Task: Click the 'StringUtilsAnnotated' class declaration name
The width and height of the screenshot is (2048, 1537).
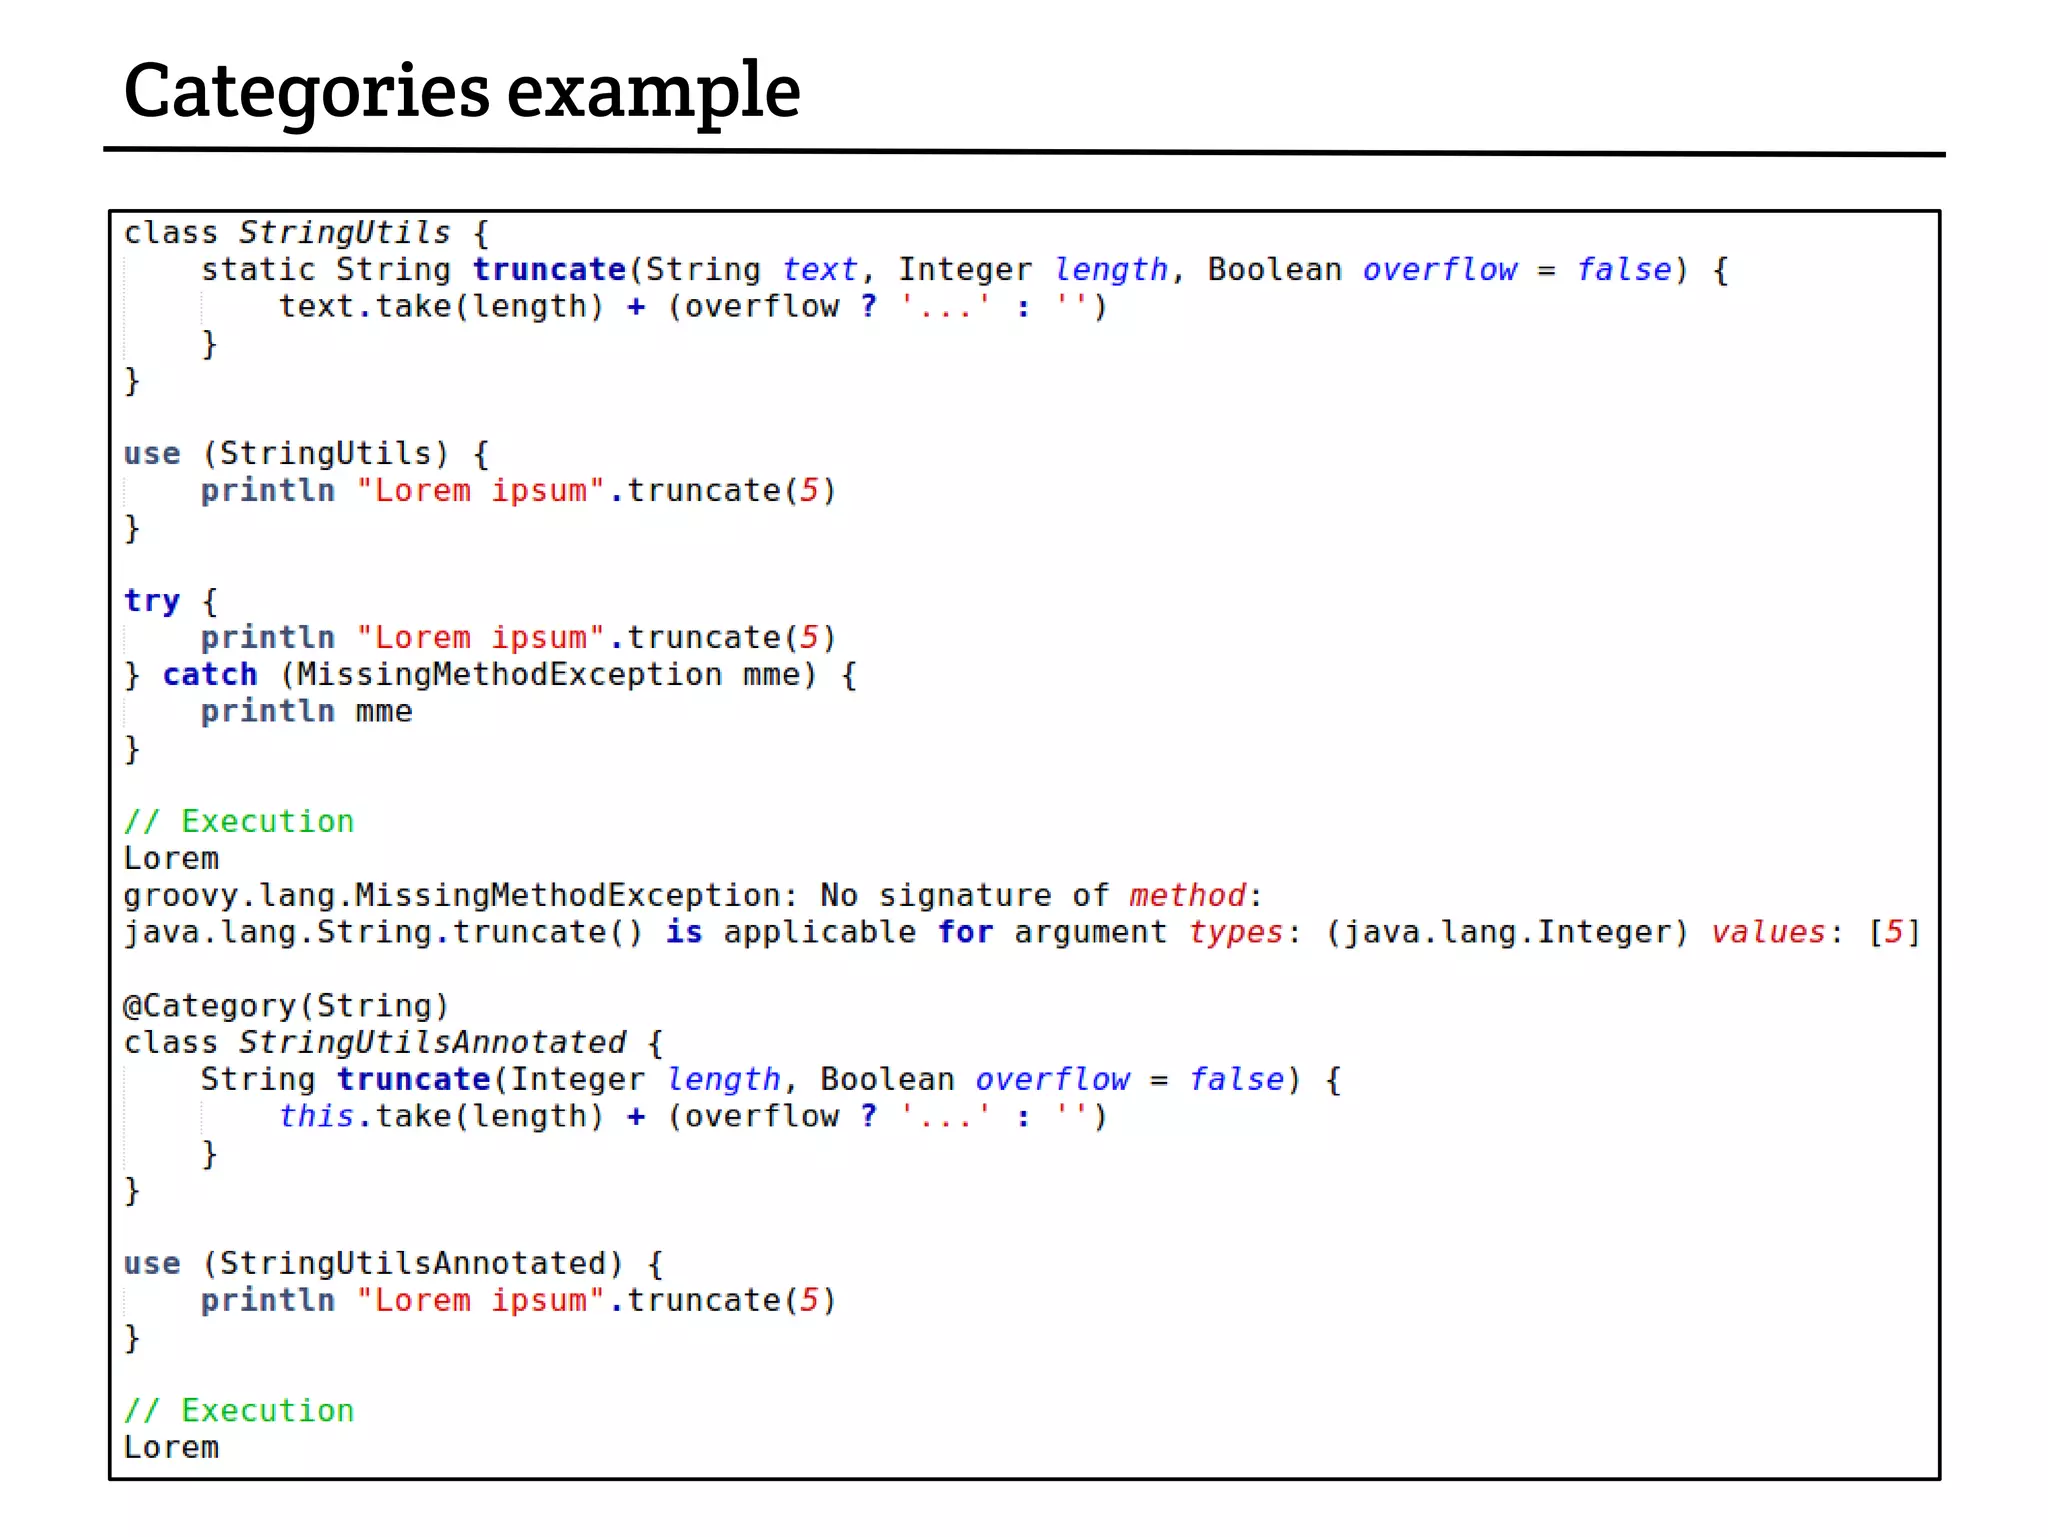Action: (x=432, y=1043)
